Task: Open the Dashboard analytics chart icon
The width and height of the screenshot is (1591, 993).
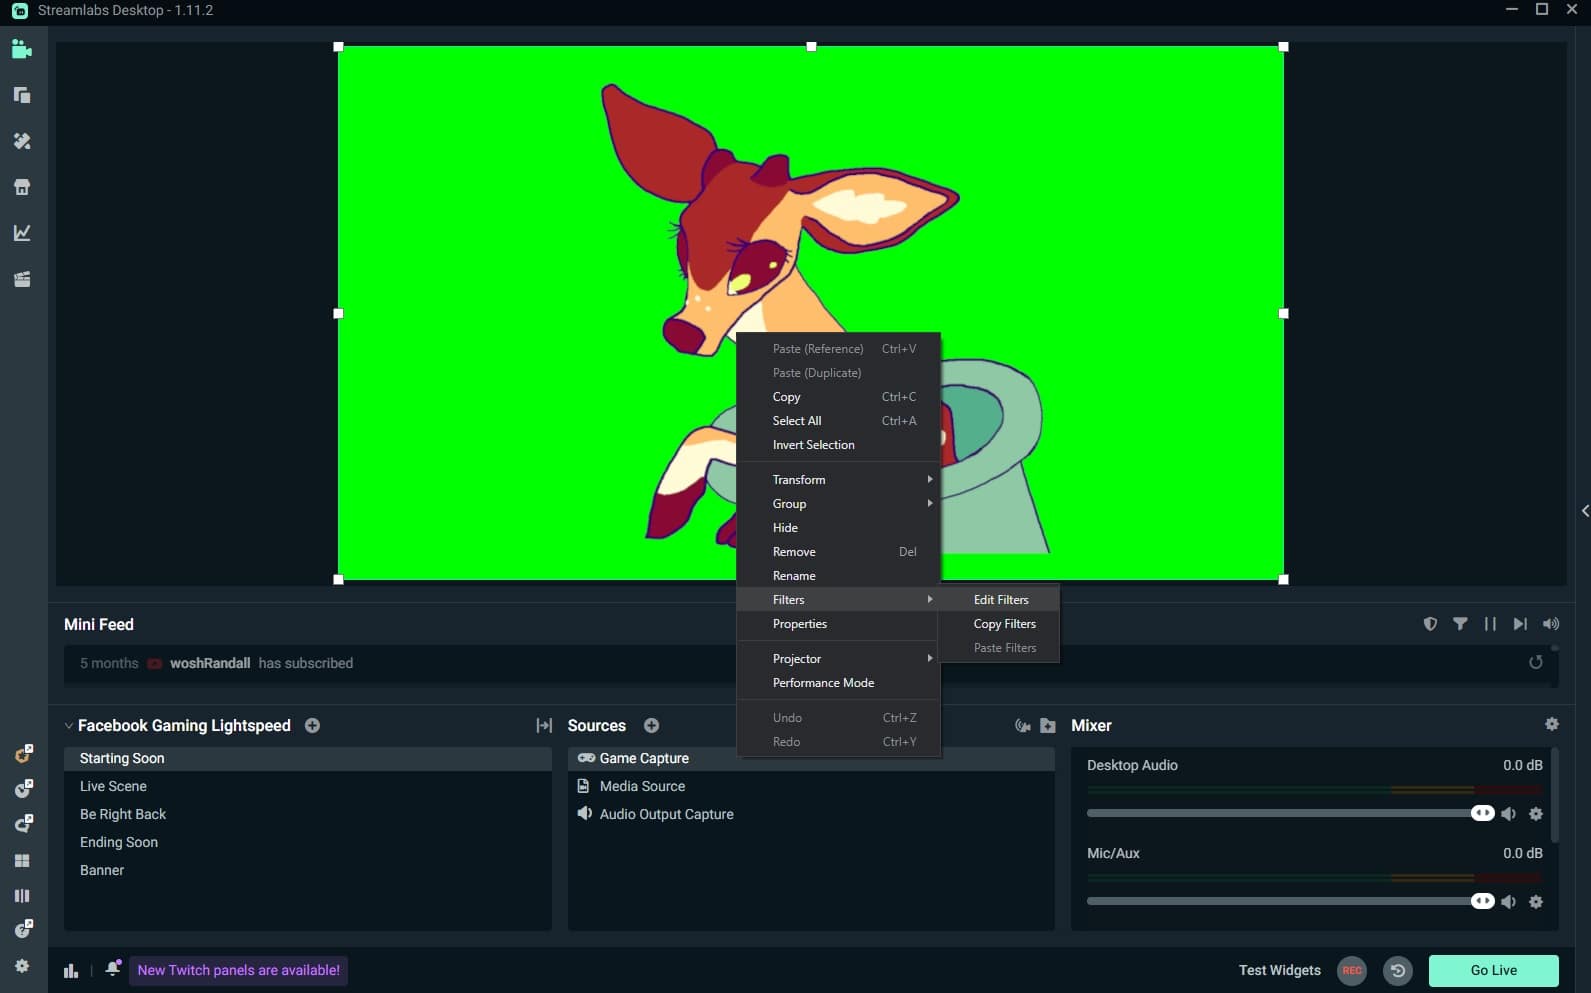Action: (x=22, y=233)
